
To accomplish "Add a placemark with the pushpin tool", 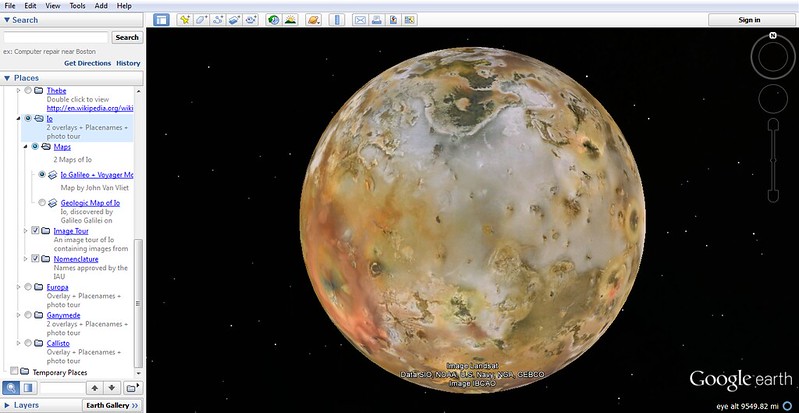I will [x=184, y=20].
